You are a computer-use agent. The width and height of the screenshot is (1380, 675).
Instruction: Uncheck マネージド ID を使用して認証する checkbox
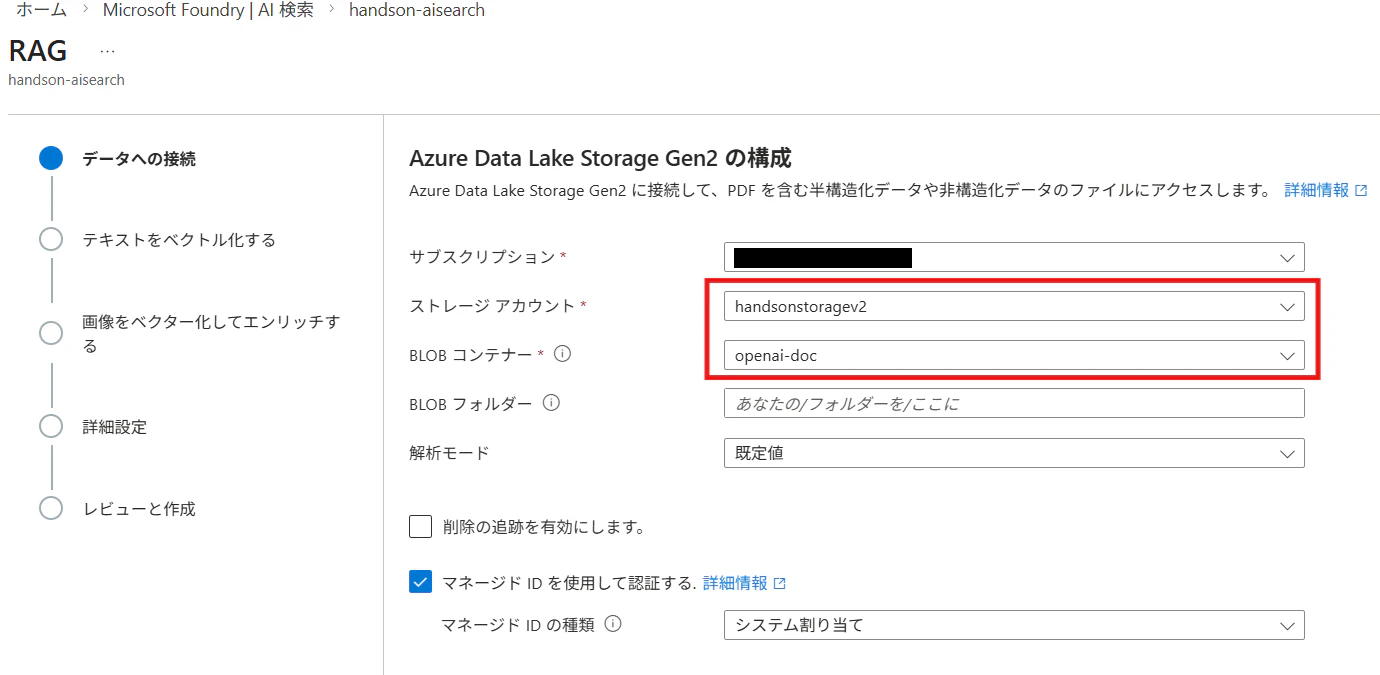tap(420, 582)
